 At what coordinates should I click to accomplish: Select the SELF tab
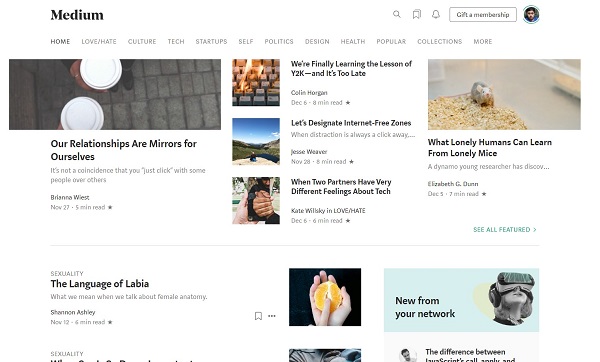click(246, 41)
